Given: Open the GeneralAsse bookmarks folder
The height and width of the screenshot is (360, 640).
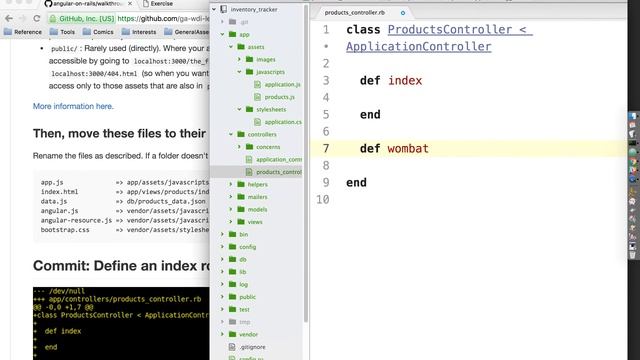Looking at the screenshot, I should point(187,32).
